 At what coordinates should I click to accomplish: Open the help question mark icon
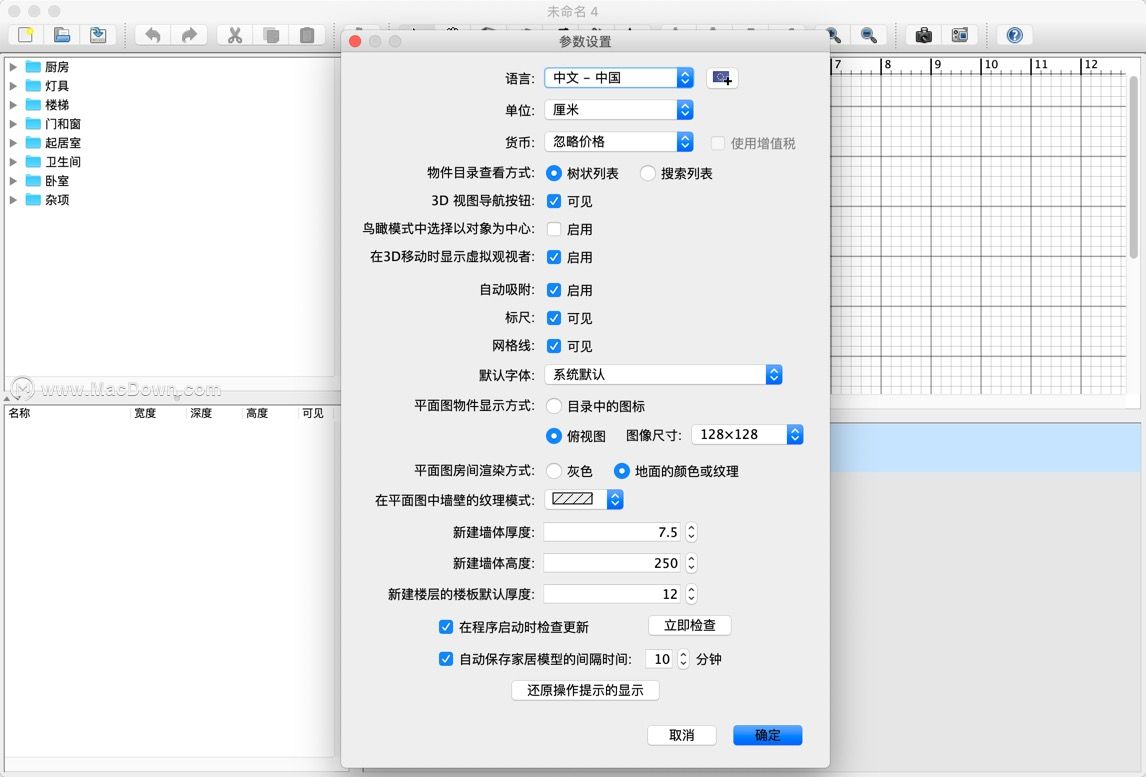tap(1014, 34)
